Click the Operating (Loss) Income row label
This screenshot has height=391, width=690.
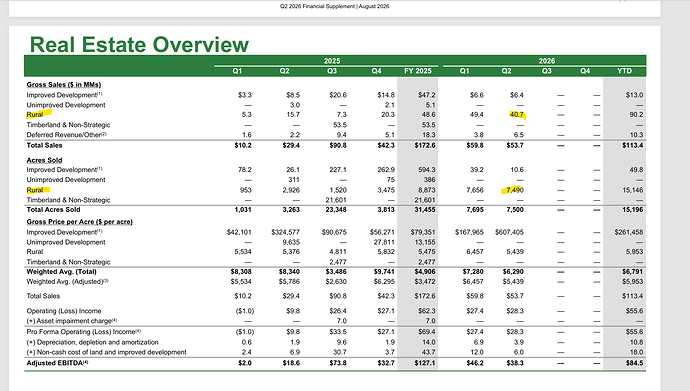pos(64,311)
